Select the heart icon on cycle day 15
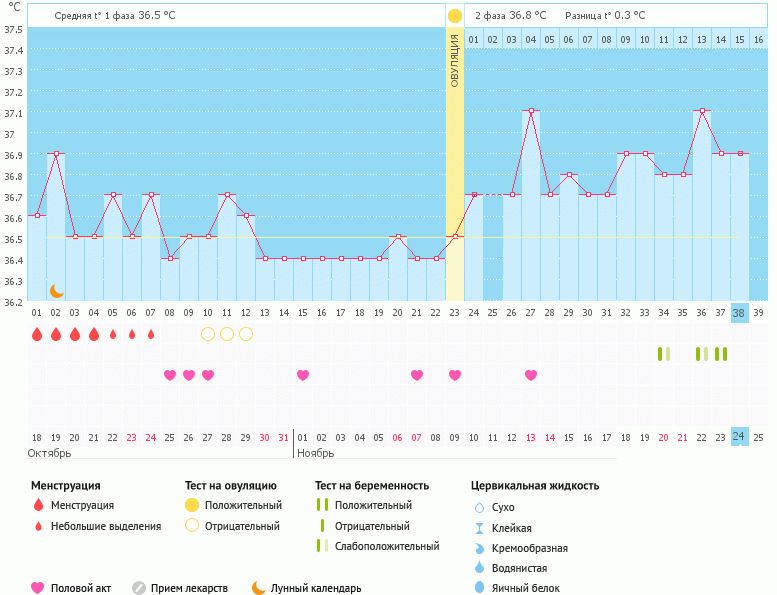 point(303,375)
